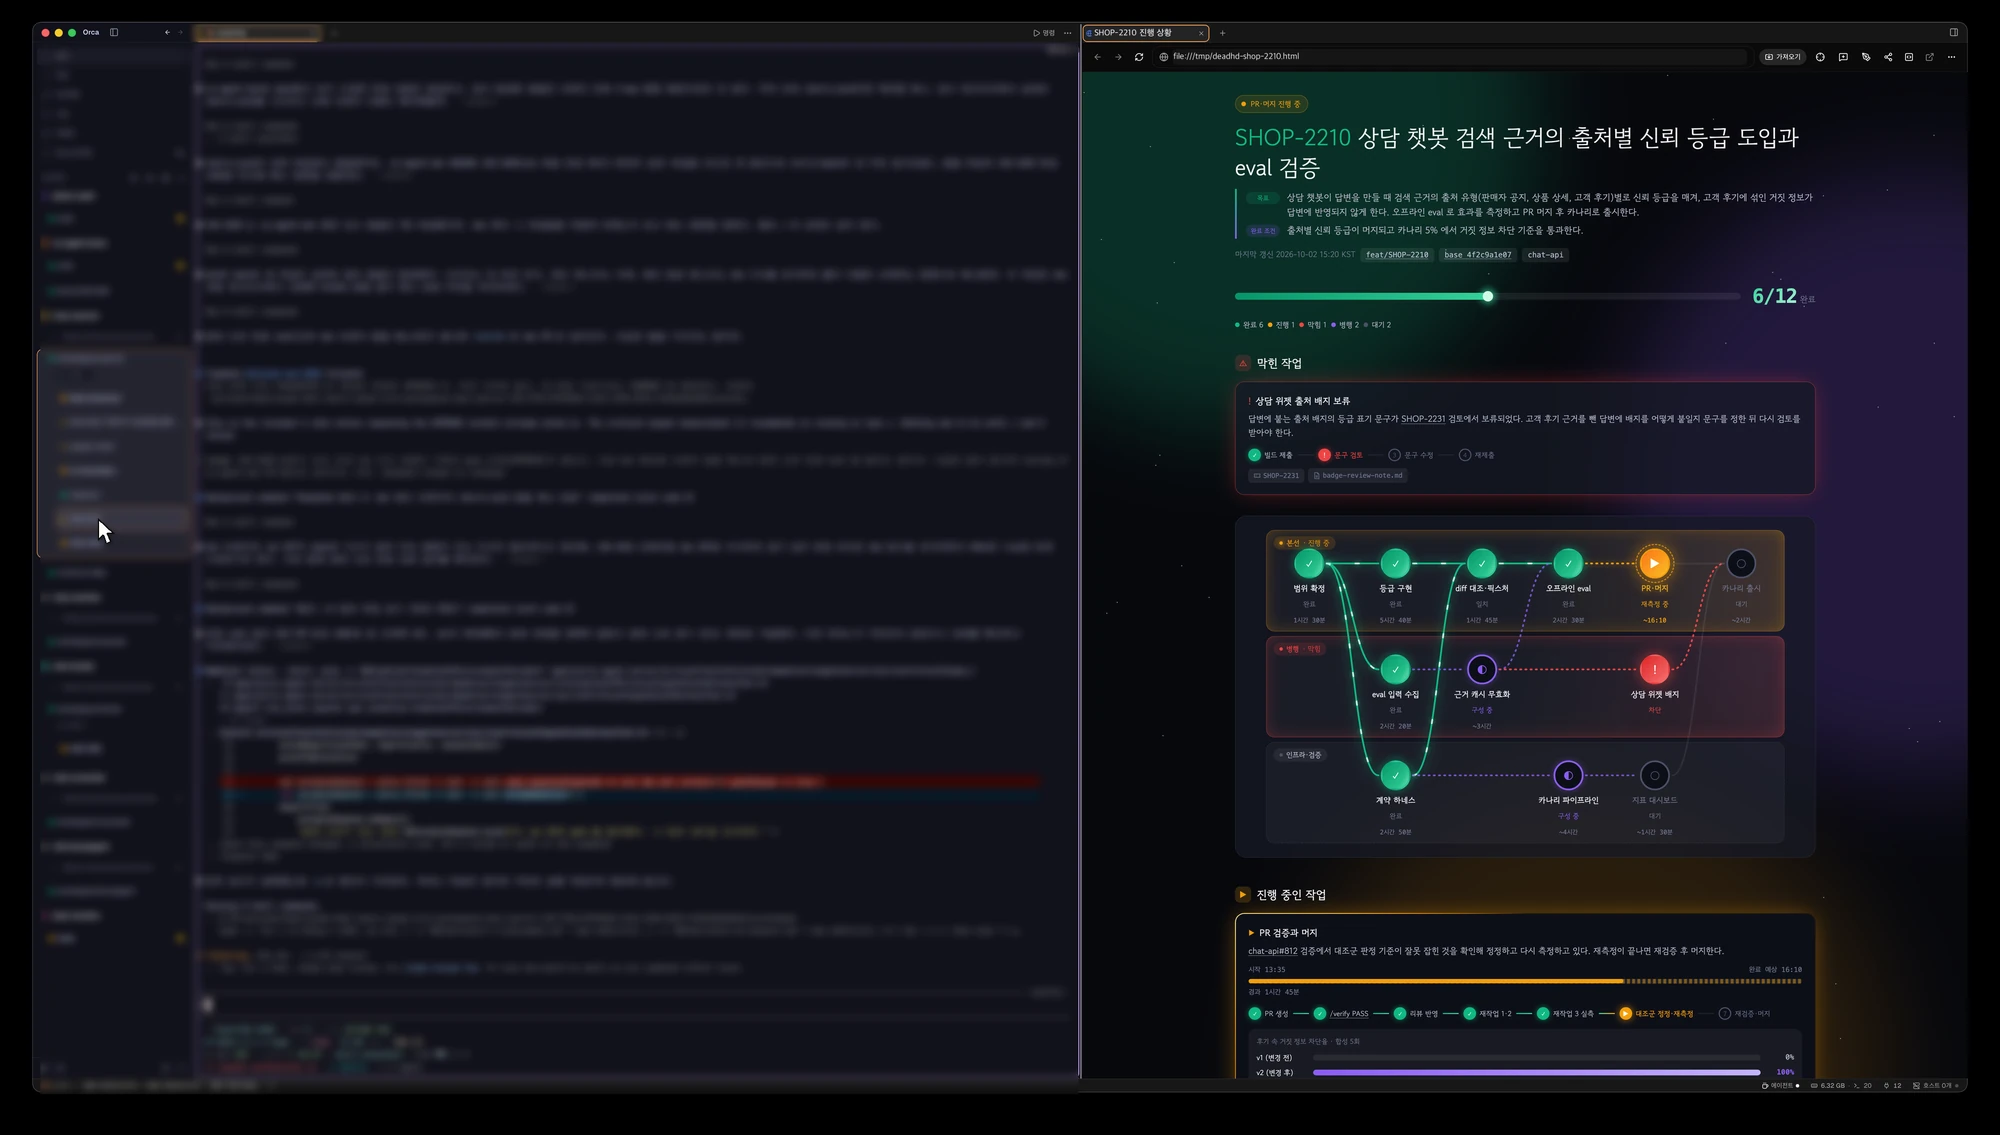Click the 호스트 0개 status item
The width and height of the screenshot is (2000, 1135).
pos(1935,1085)
